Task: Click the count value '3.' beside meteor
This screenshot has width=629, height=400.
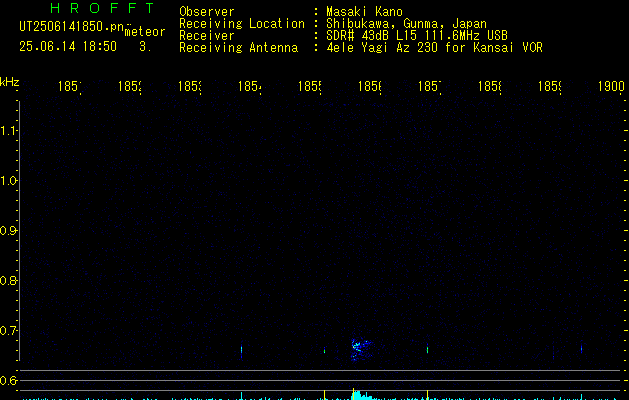Action: point(145,46)
